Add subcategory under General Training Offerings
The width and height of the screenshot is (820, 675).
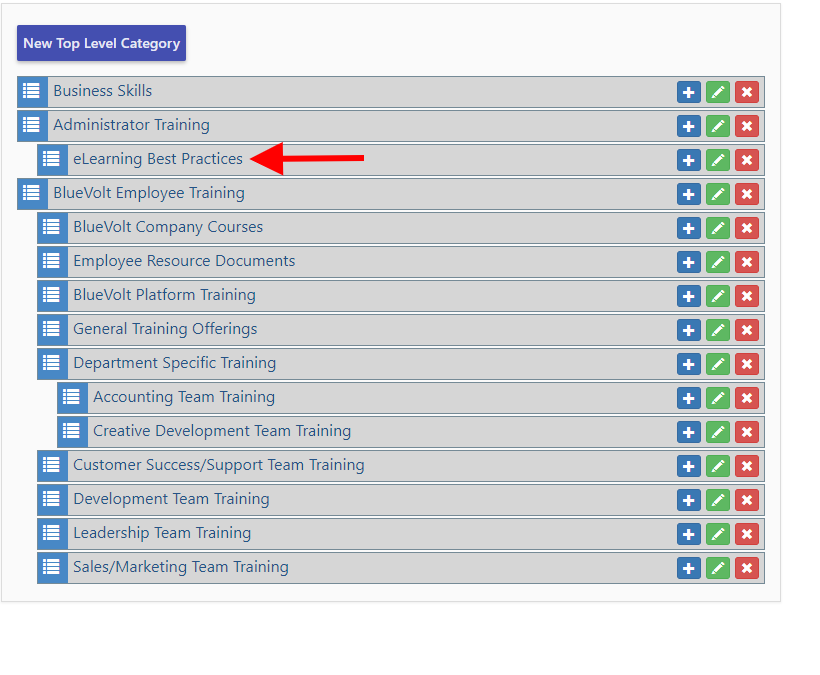click(689, 330)
